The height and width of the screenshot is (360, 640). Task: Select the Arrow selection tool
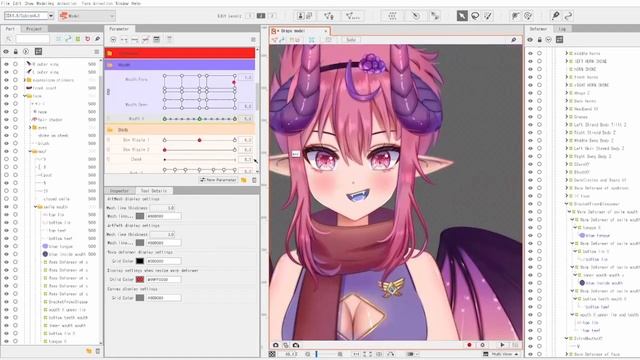point(462,16)
